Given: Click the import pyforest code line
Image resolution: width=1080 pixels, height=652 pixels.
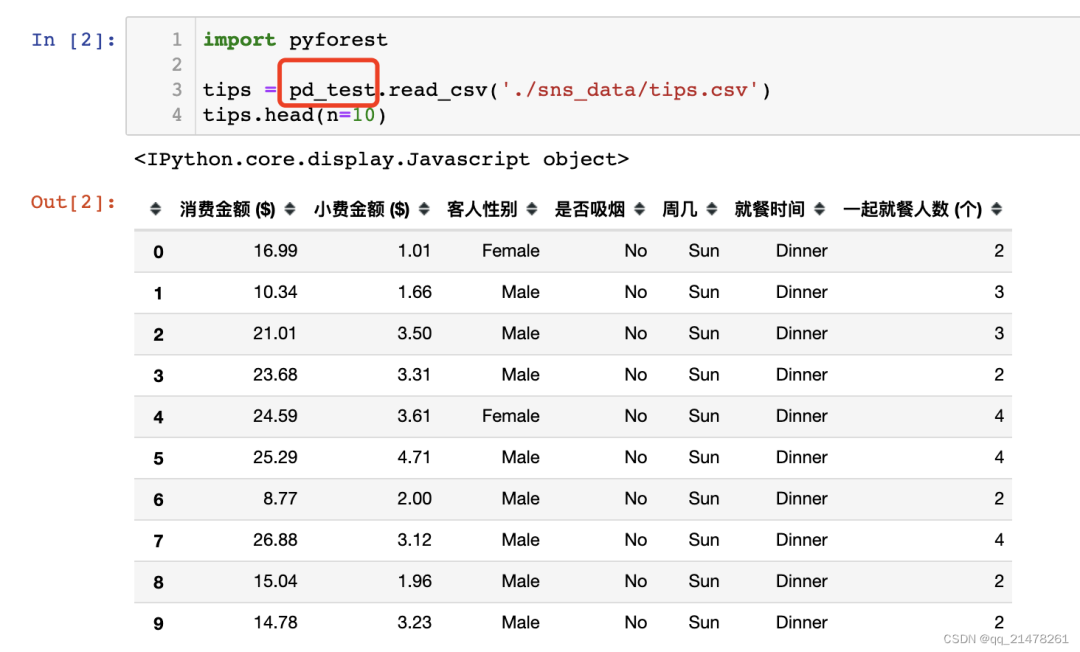Looking at the screenshot, I should pos(295,40).
